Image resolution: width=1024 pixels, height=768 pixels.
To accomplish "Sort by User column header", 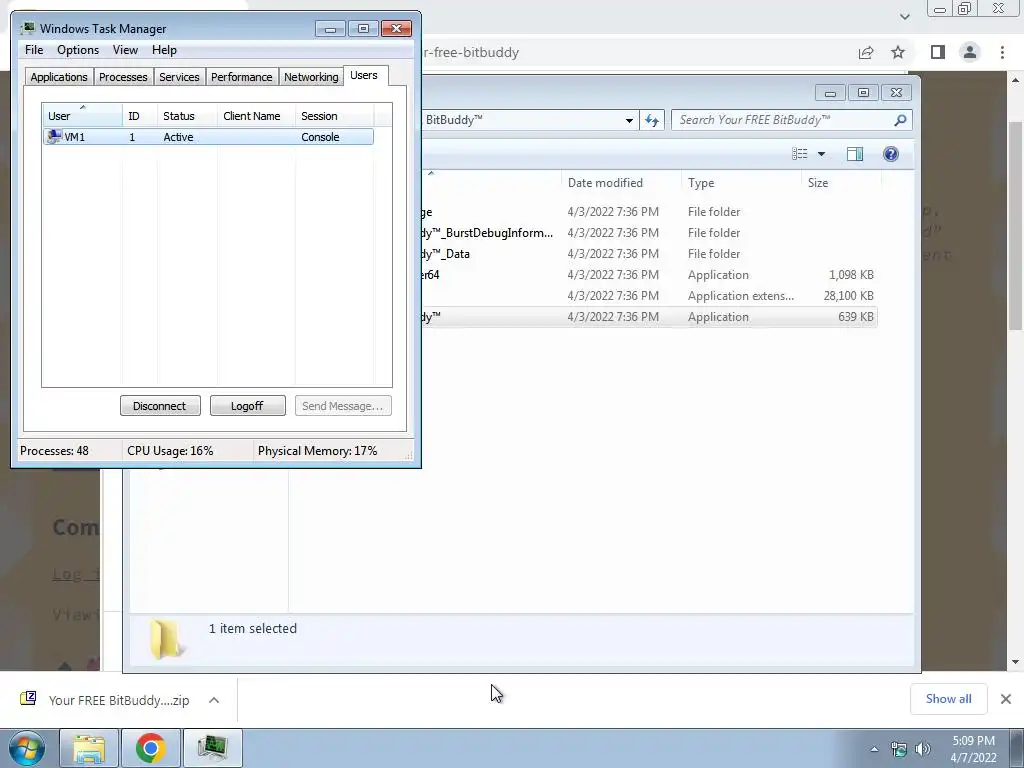I will coord(82,116).
